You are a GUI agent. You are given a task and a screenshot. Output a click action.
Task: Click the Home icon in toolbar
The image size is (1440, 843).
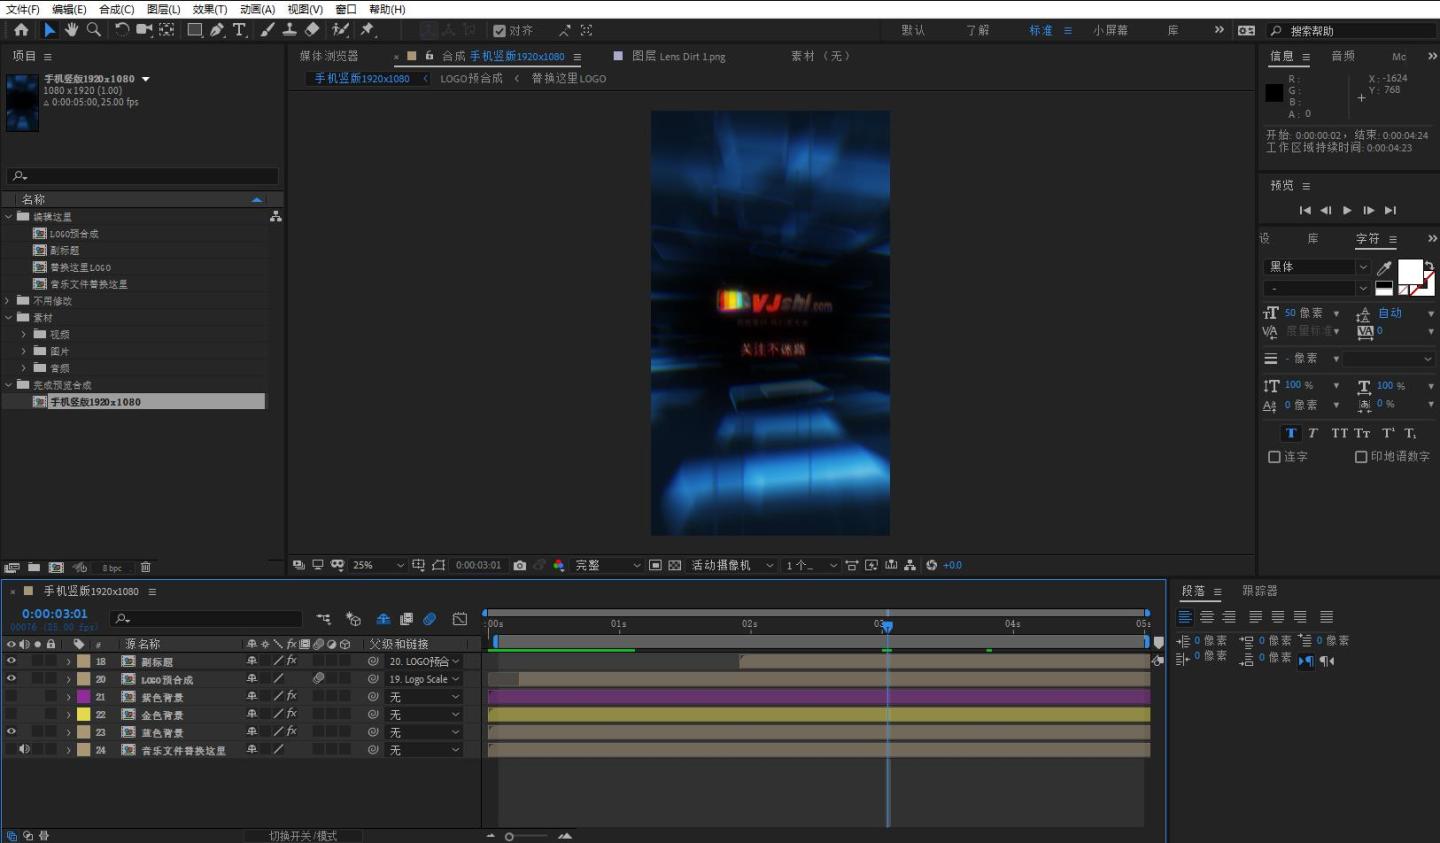pos(21,30)
